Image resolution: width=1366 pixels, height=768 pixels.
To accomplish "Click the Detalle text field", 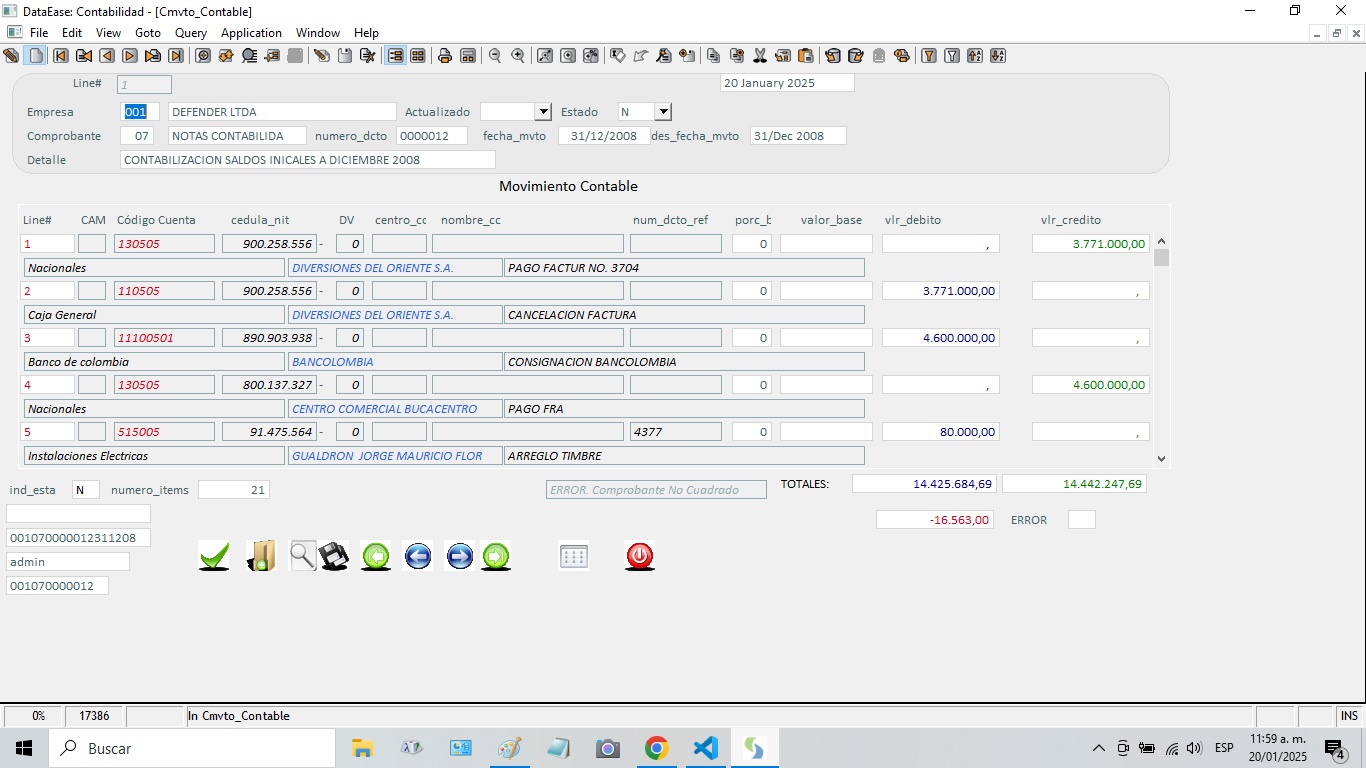I will [307, 160].
